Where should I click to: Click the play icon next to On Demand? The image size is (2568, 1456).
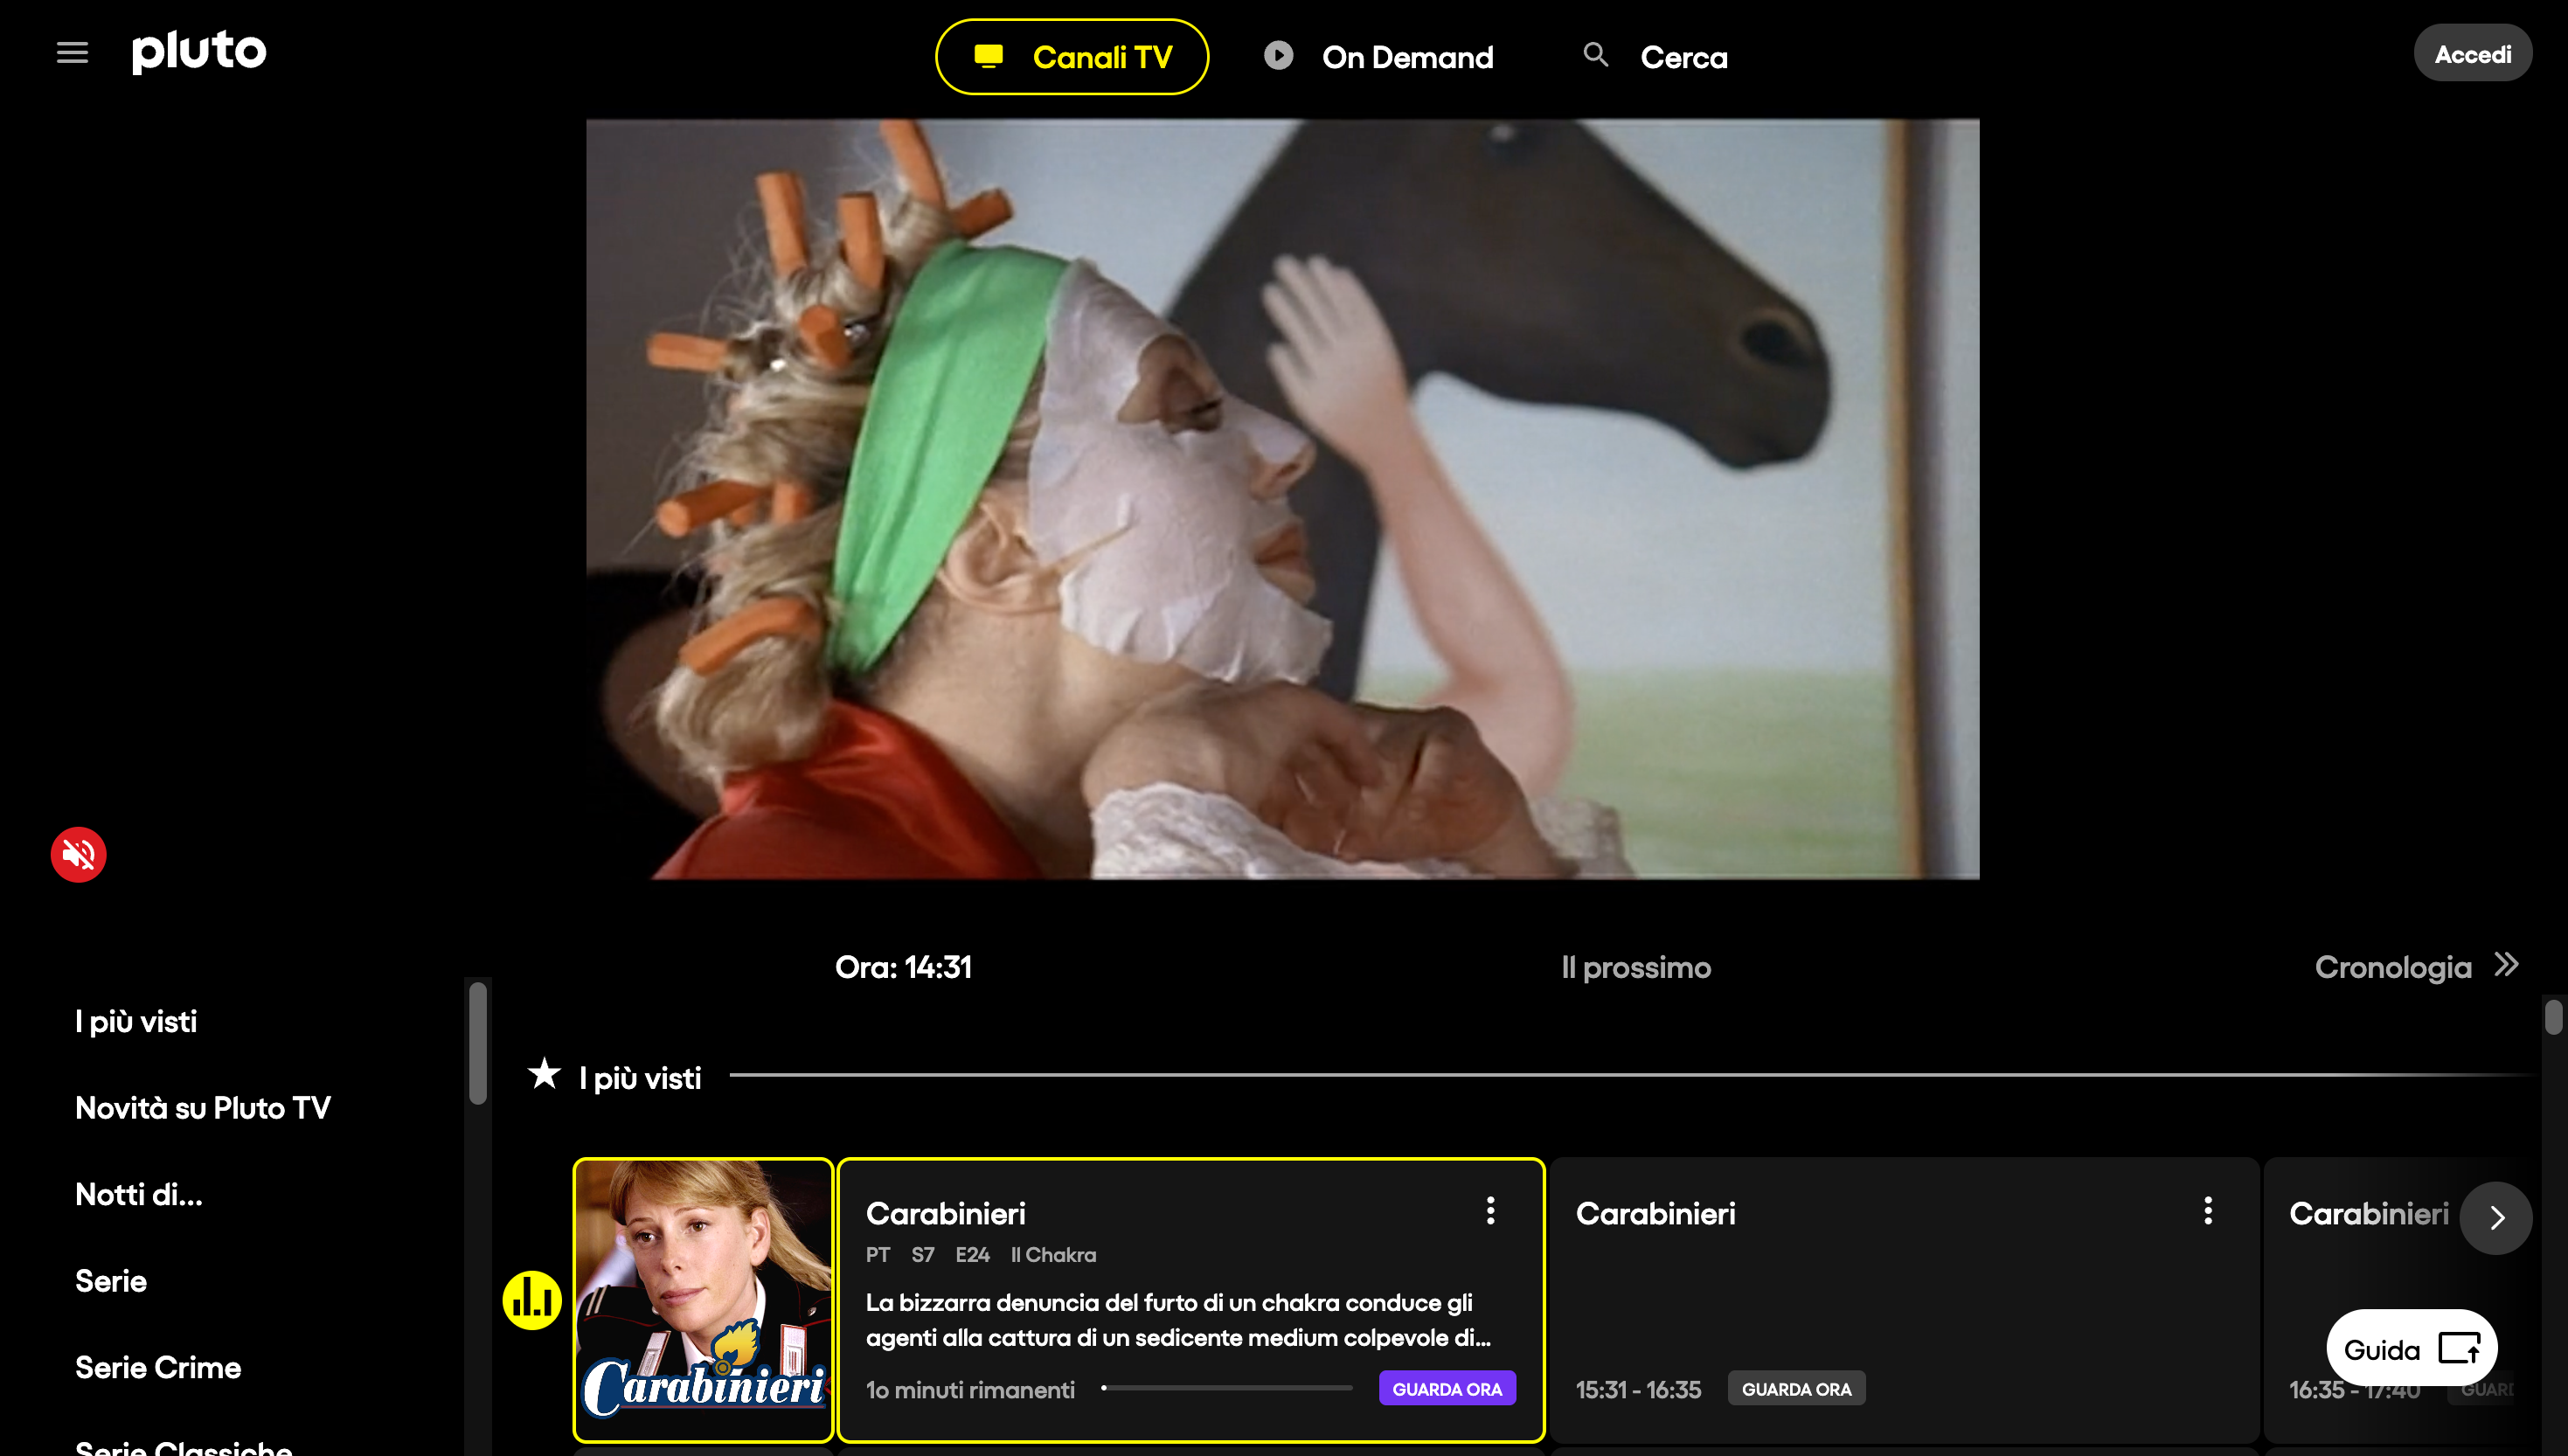[1277, 56]
